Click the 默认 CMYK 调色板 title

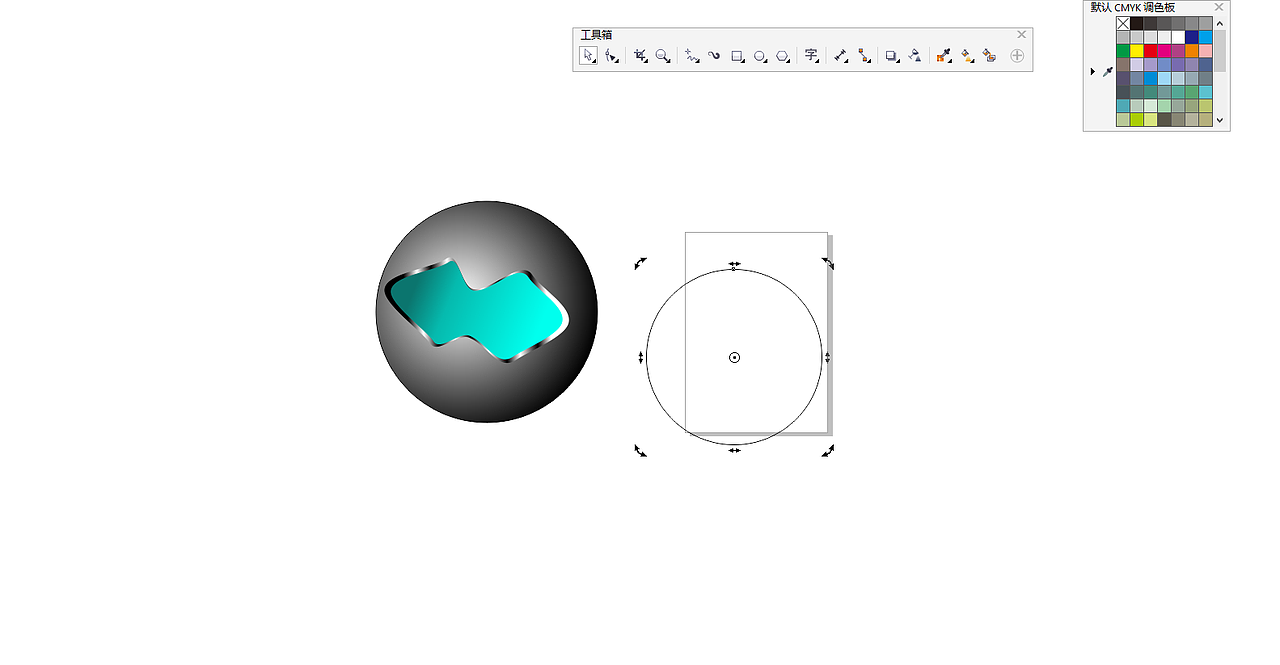click(1133, 7)
